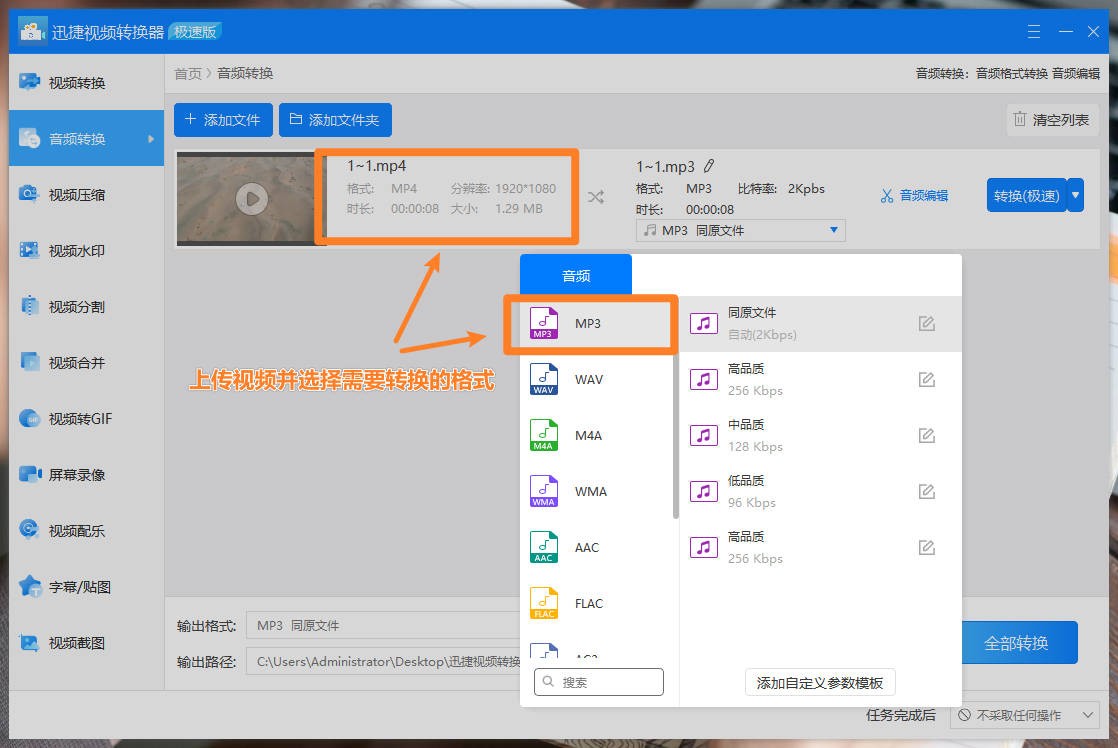Open the MP3 同原文件 output format dropdown
Image resolution: width=1118 pixels, height=748 pixels.
[740, 230]
